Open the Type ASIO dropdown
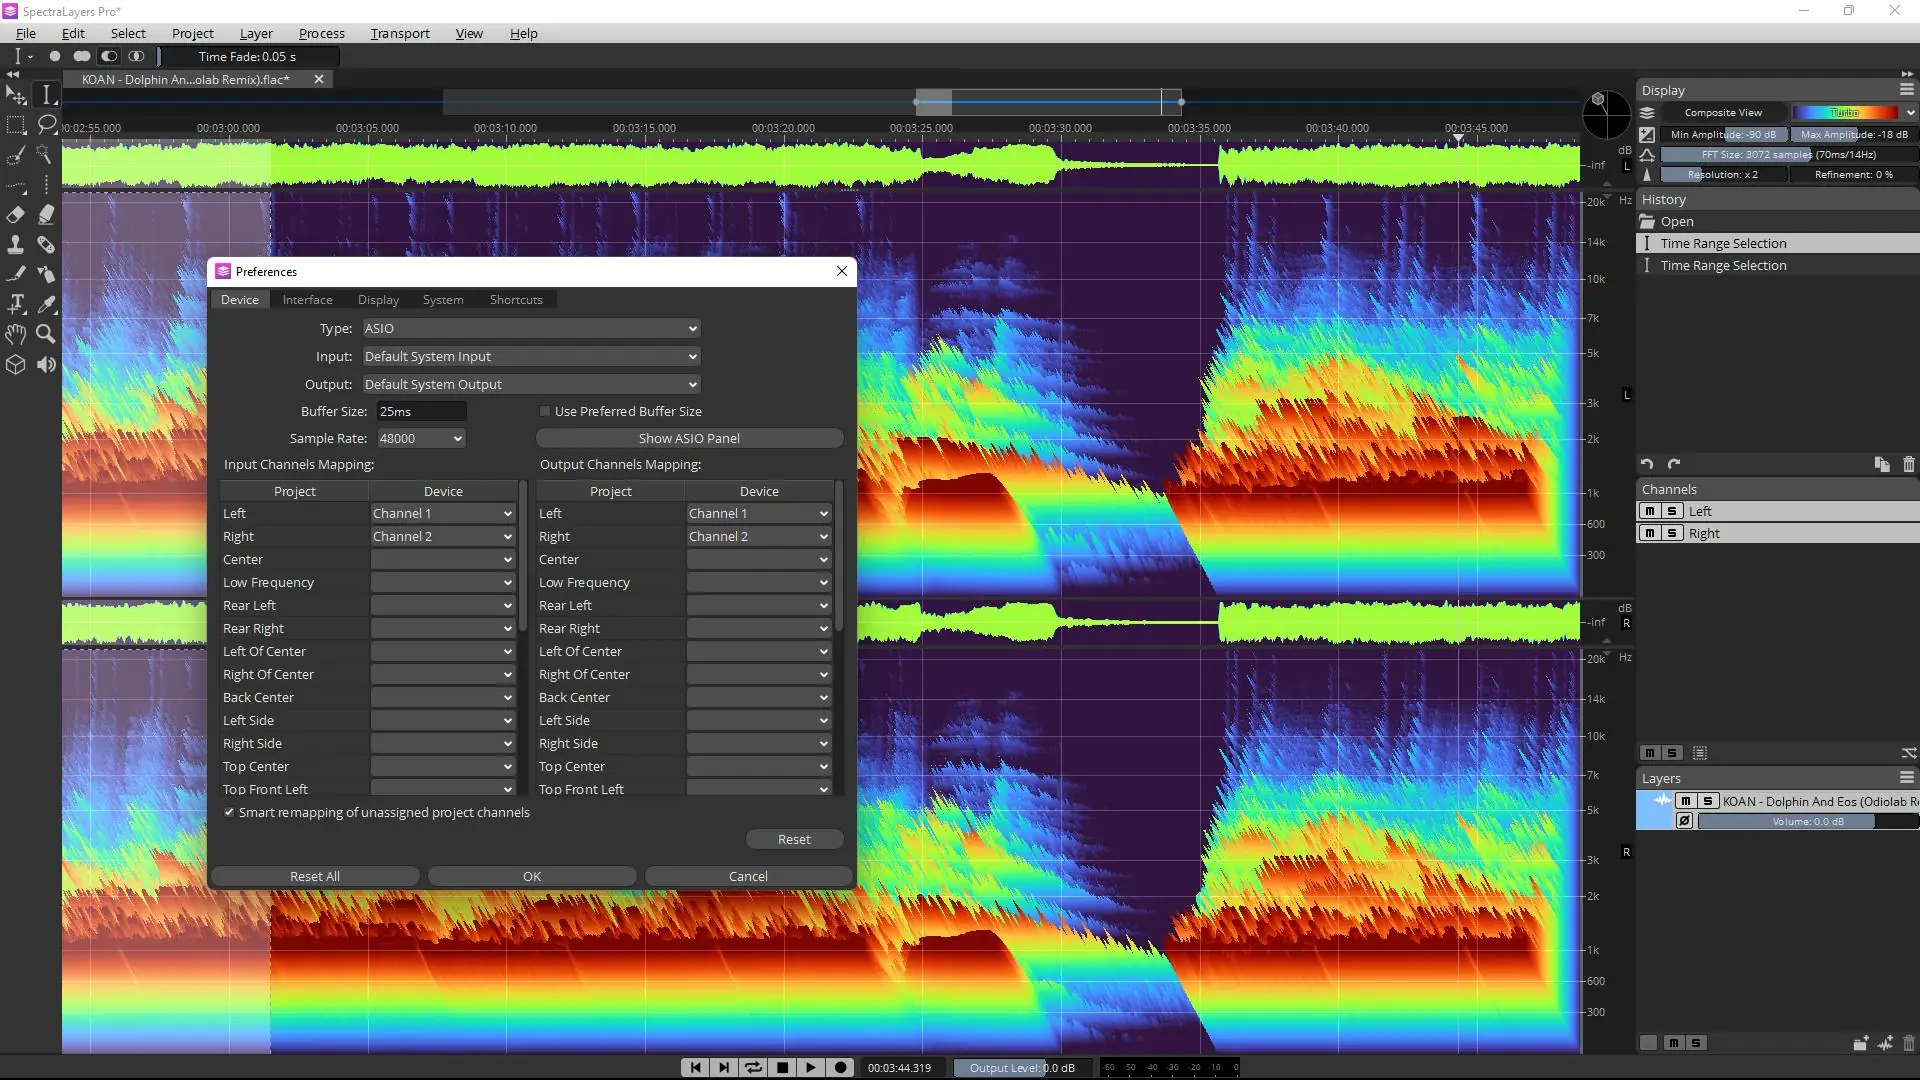 [x=530, y=328]
